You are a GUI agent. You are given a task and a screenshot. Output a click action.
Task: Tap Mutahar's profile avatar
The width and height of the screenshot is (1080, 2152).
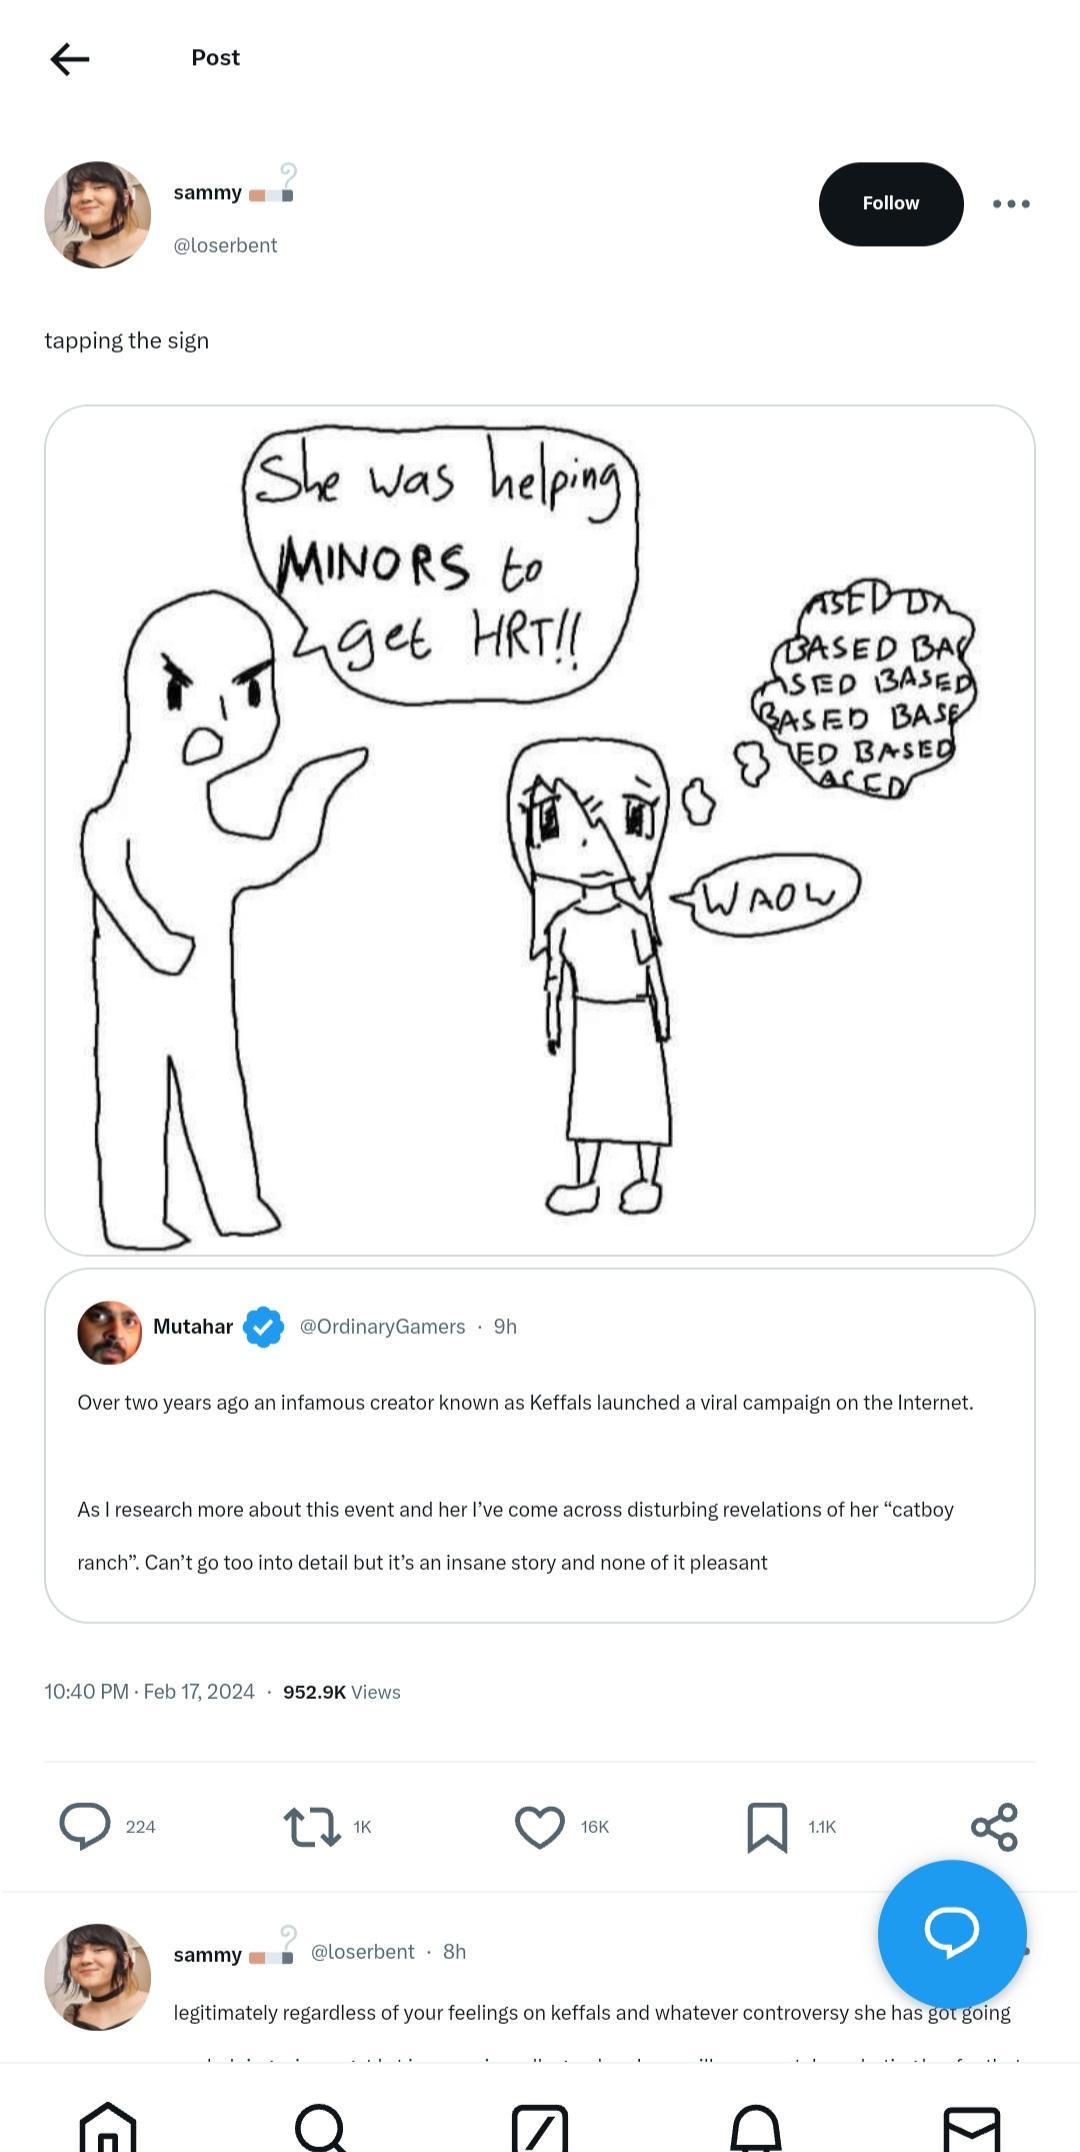click(x=109, y=1332)
